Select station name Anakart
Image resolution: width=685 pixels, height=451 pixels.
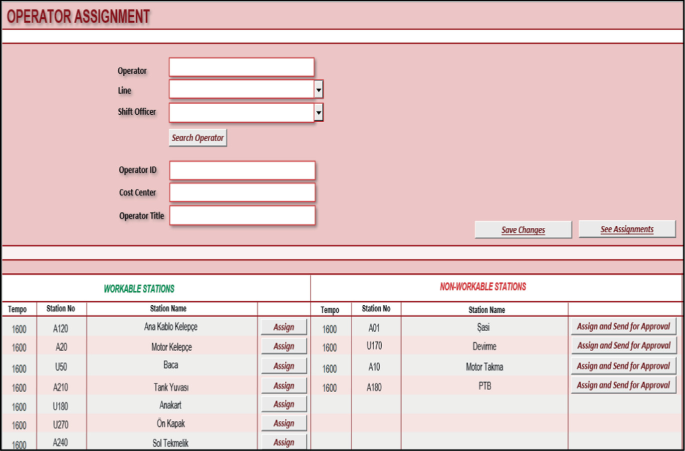pyautogui.click(x=170, y=405)
